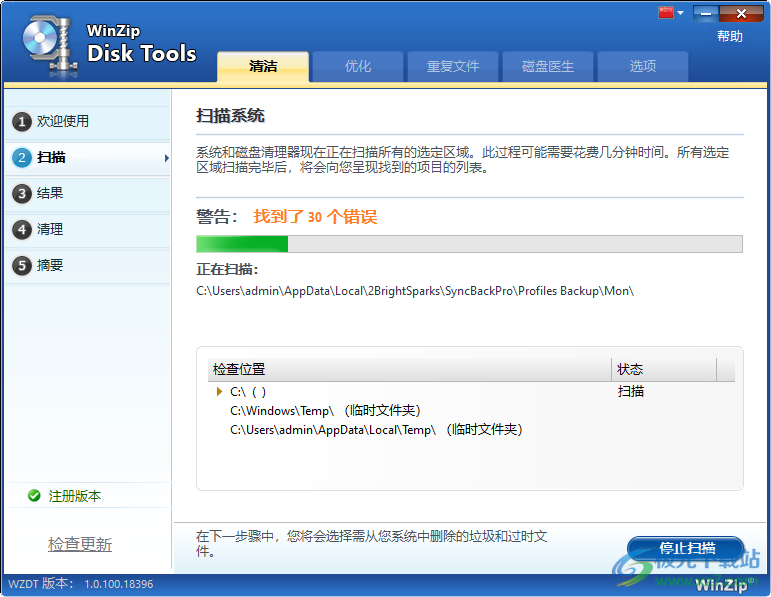Screen dimensions: 771x597
Task: Click the 停止扫描 button
Action: (x=685, y=548)
